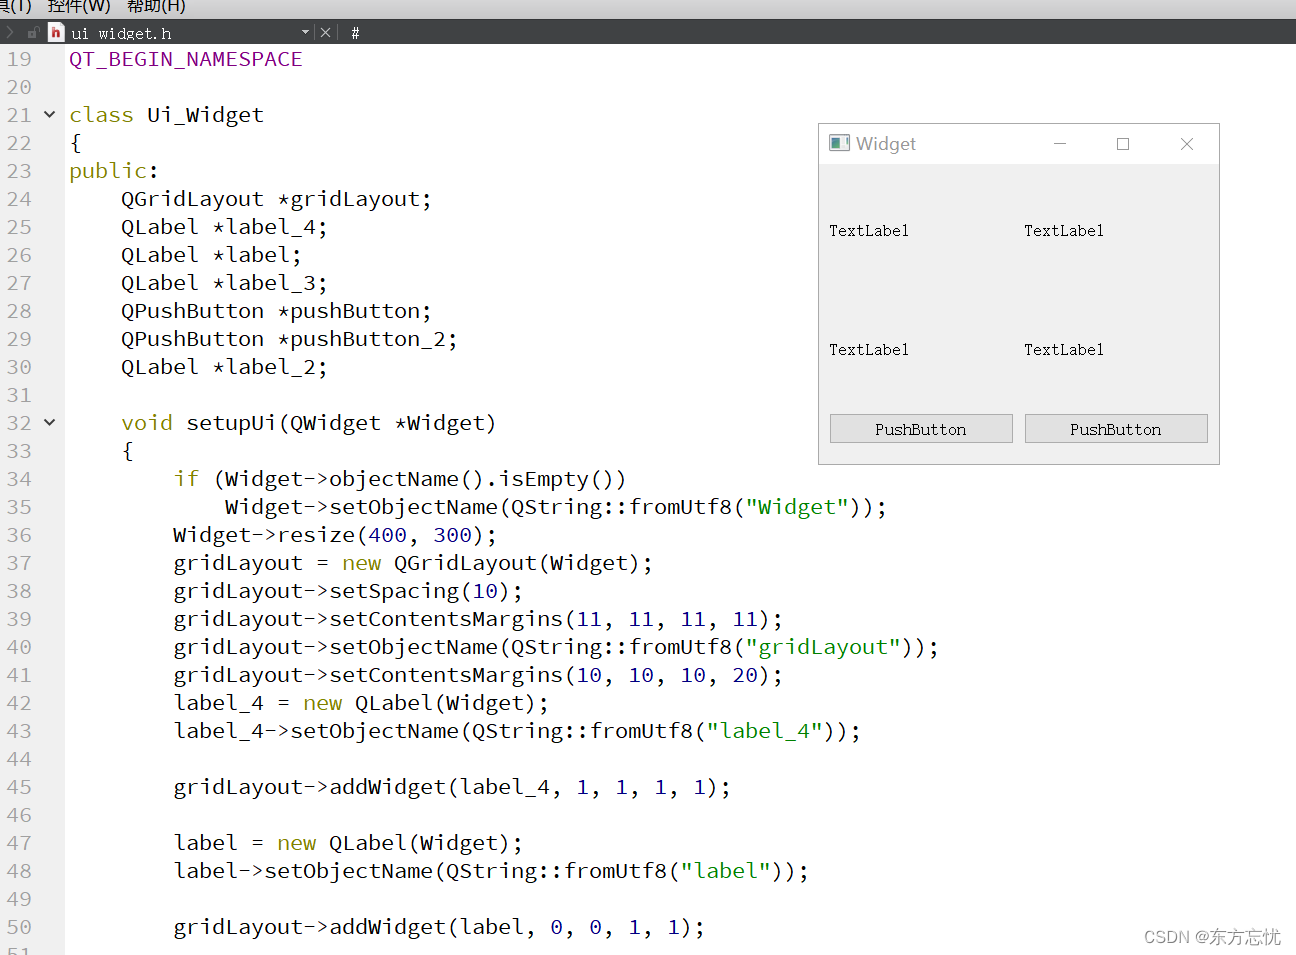
Task: Click the top-left TextLabel in Widget
Action: pyautogui.click(x=869, y=231)
